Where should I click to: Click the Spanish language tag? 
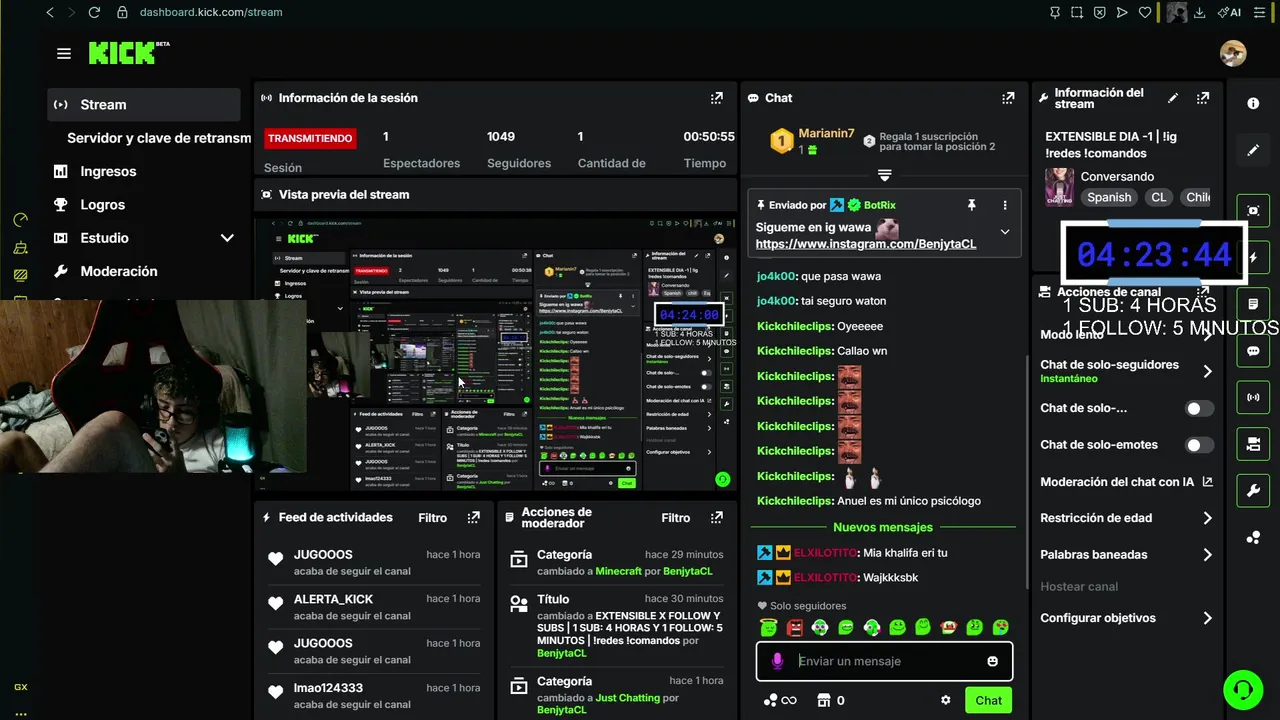1109,197
